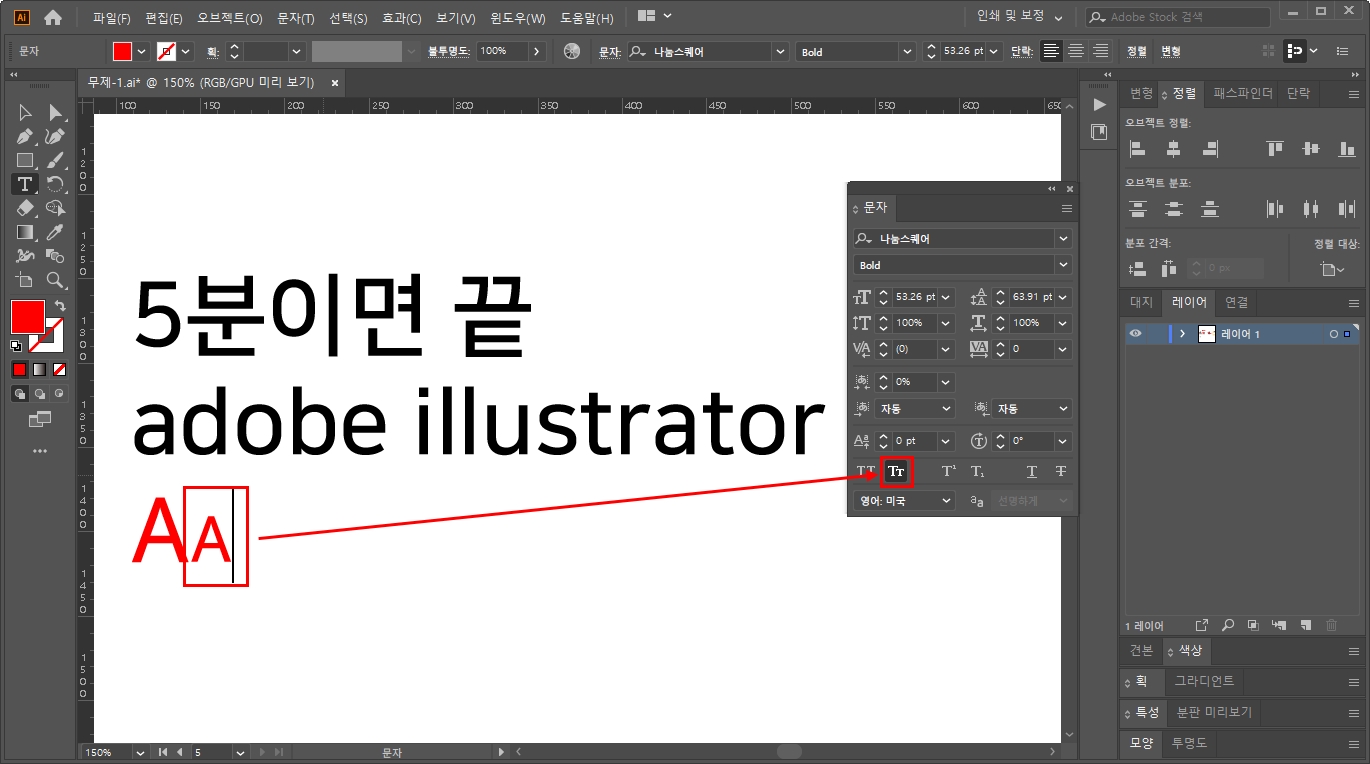Select the Eraser tool
The image size is (1370, 764).
(24, 208)
